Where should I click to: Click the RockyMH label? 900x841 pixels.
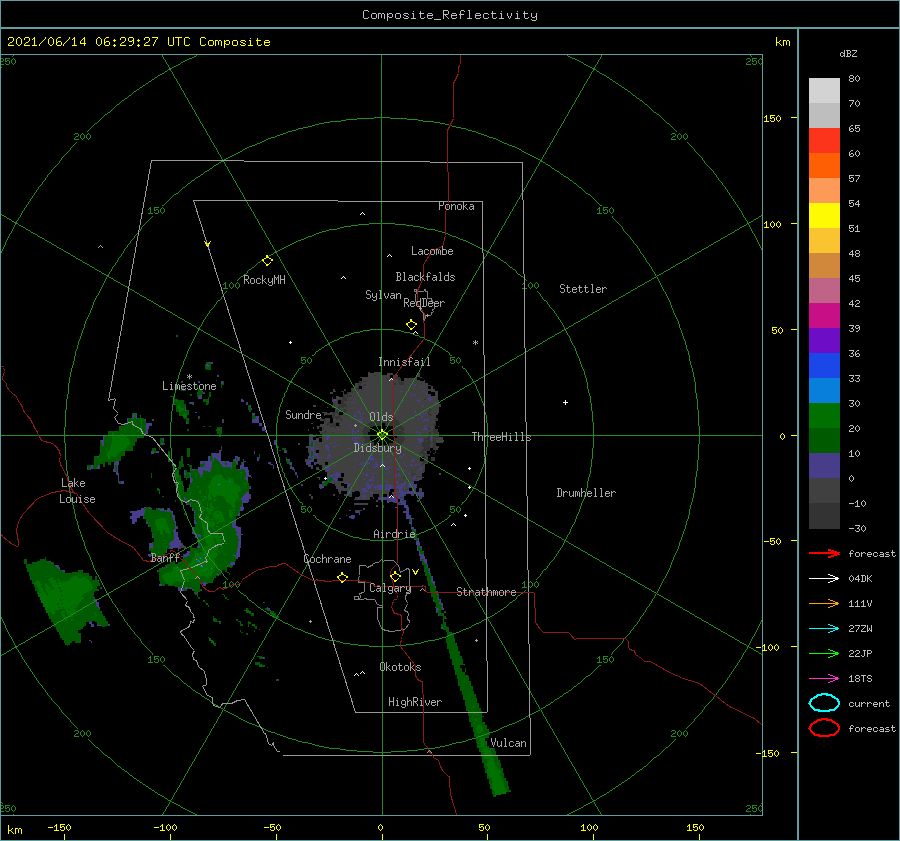(264, 280)
